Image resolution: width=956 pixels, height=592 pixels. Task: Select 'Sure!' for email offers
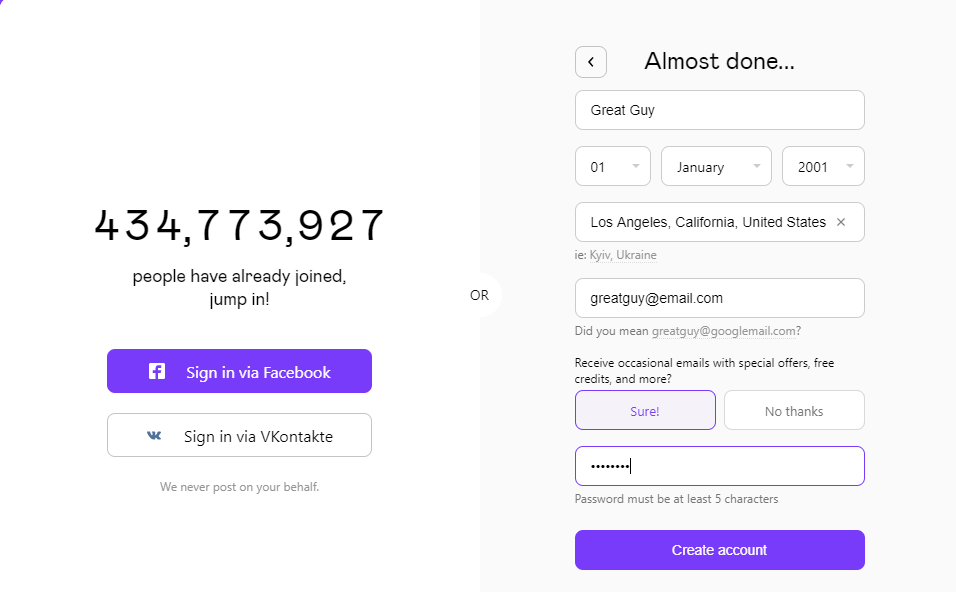[x=645, y=411]
